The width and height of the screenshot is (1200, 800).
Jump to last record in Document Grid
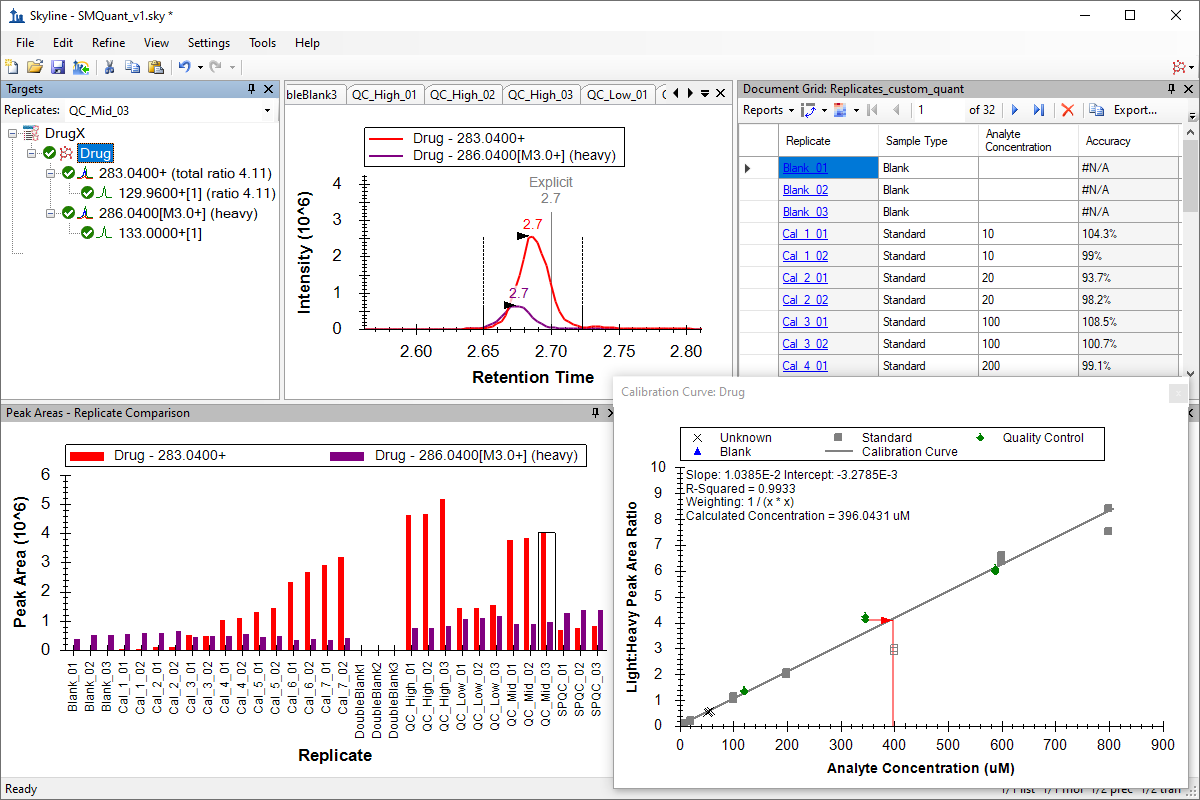point(1038,110)
